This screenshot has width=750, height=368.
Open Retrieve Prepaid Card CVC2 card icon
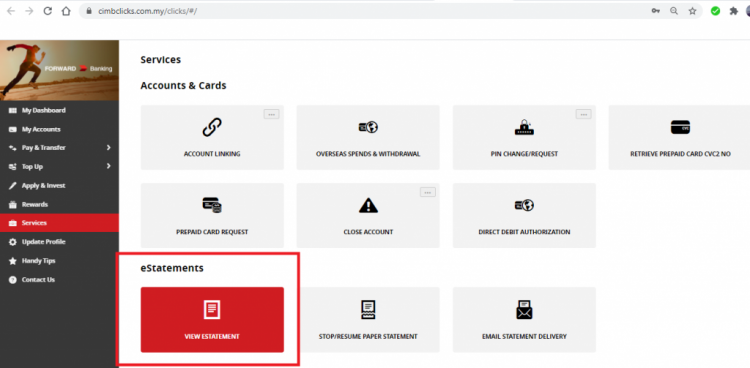point(680,127)
